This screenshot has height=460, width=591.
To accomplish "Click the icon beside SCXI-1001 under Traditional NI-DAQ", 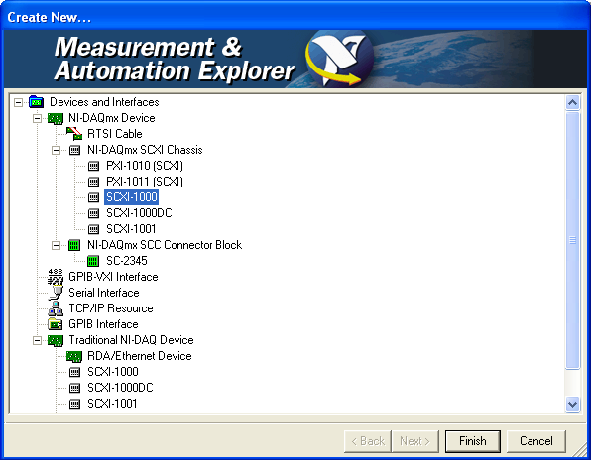I will point(74,405).
